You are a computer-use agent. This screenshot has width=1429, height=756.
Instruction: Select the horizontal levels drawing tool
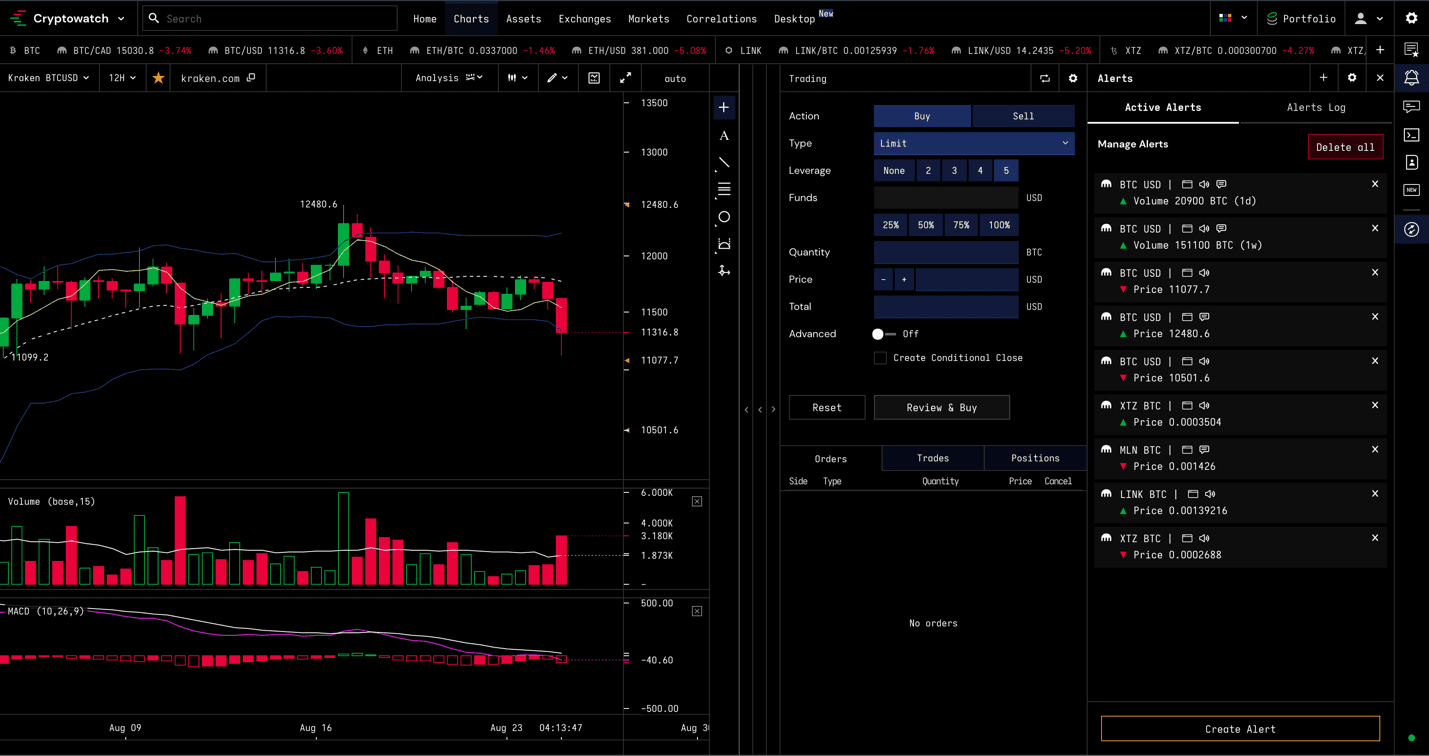pos(724,189)
